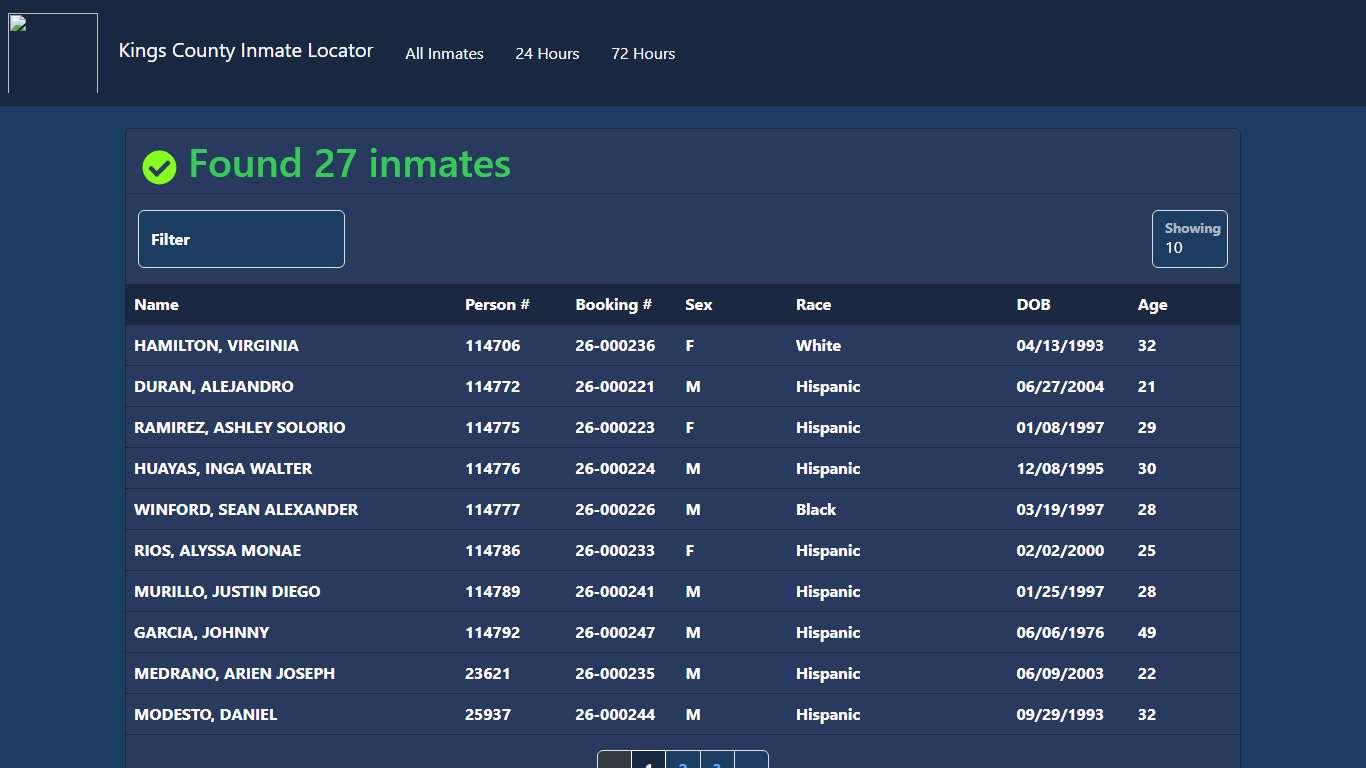
Task: Click the green checkmark success icon
Action: coord(159,167)
